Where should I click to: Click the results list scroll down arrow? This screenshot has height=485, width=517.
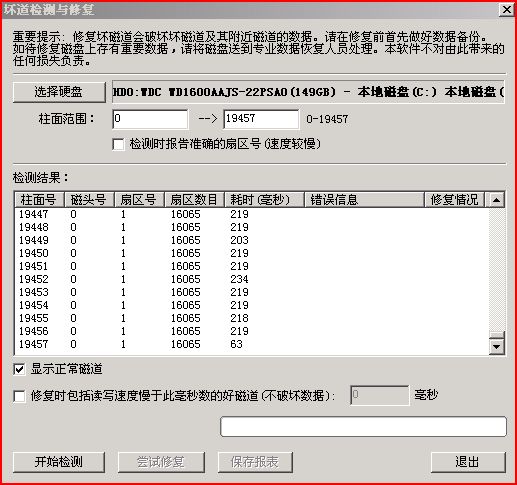[496, 347]
